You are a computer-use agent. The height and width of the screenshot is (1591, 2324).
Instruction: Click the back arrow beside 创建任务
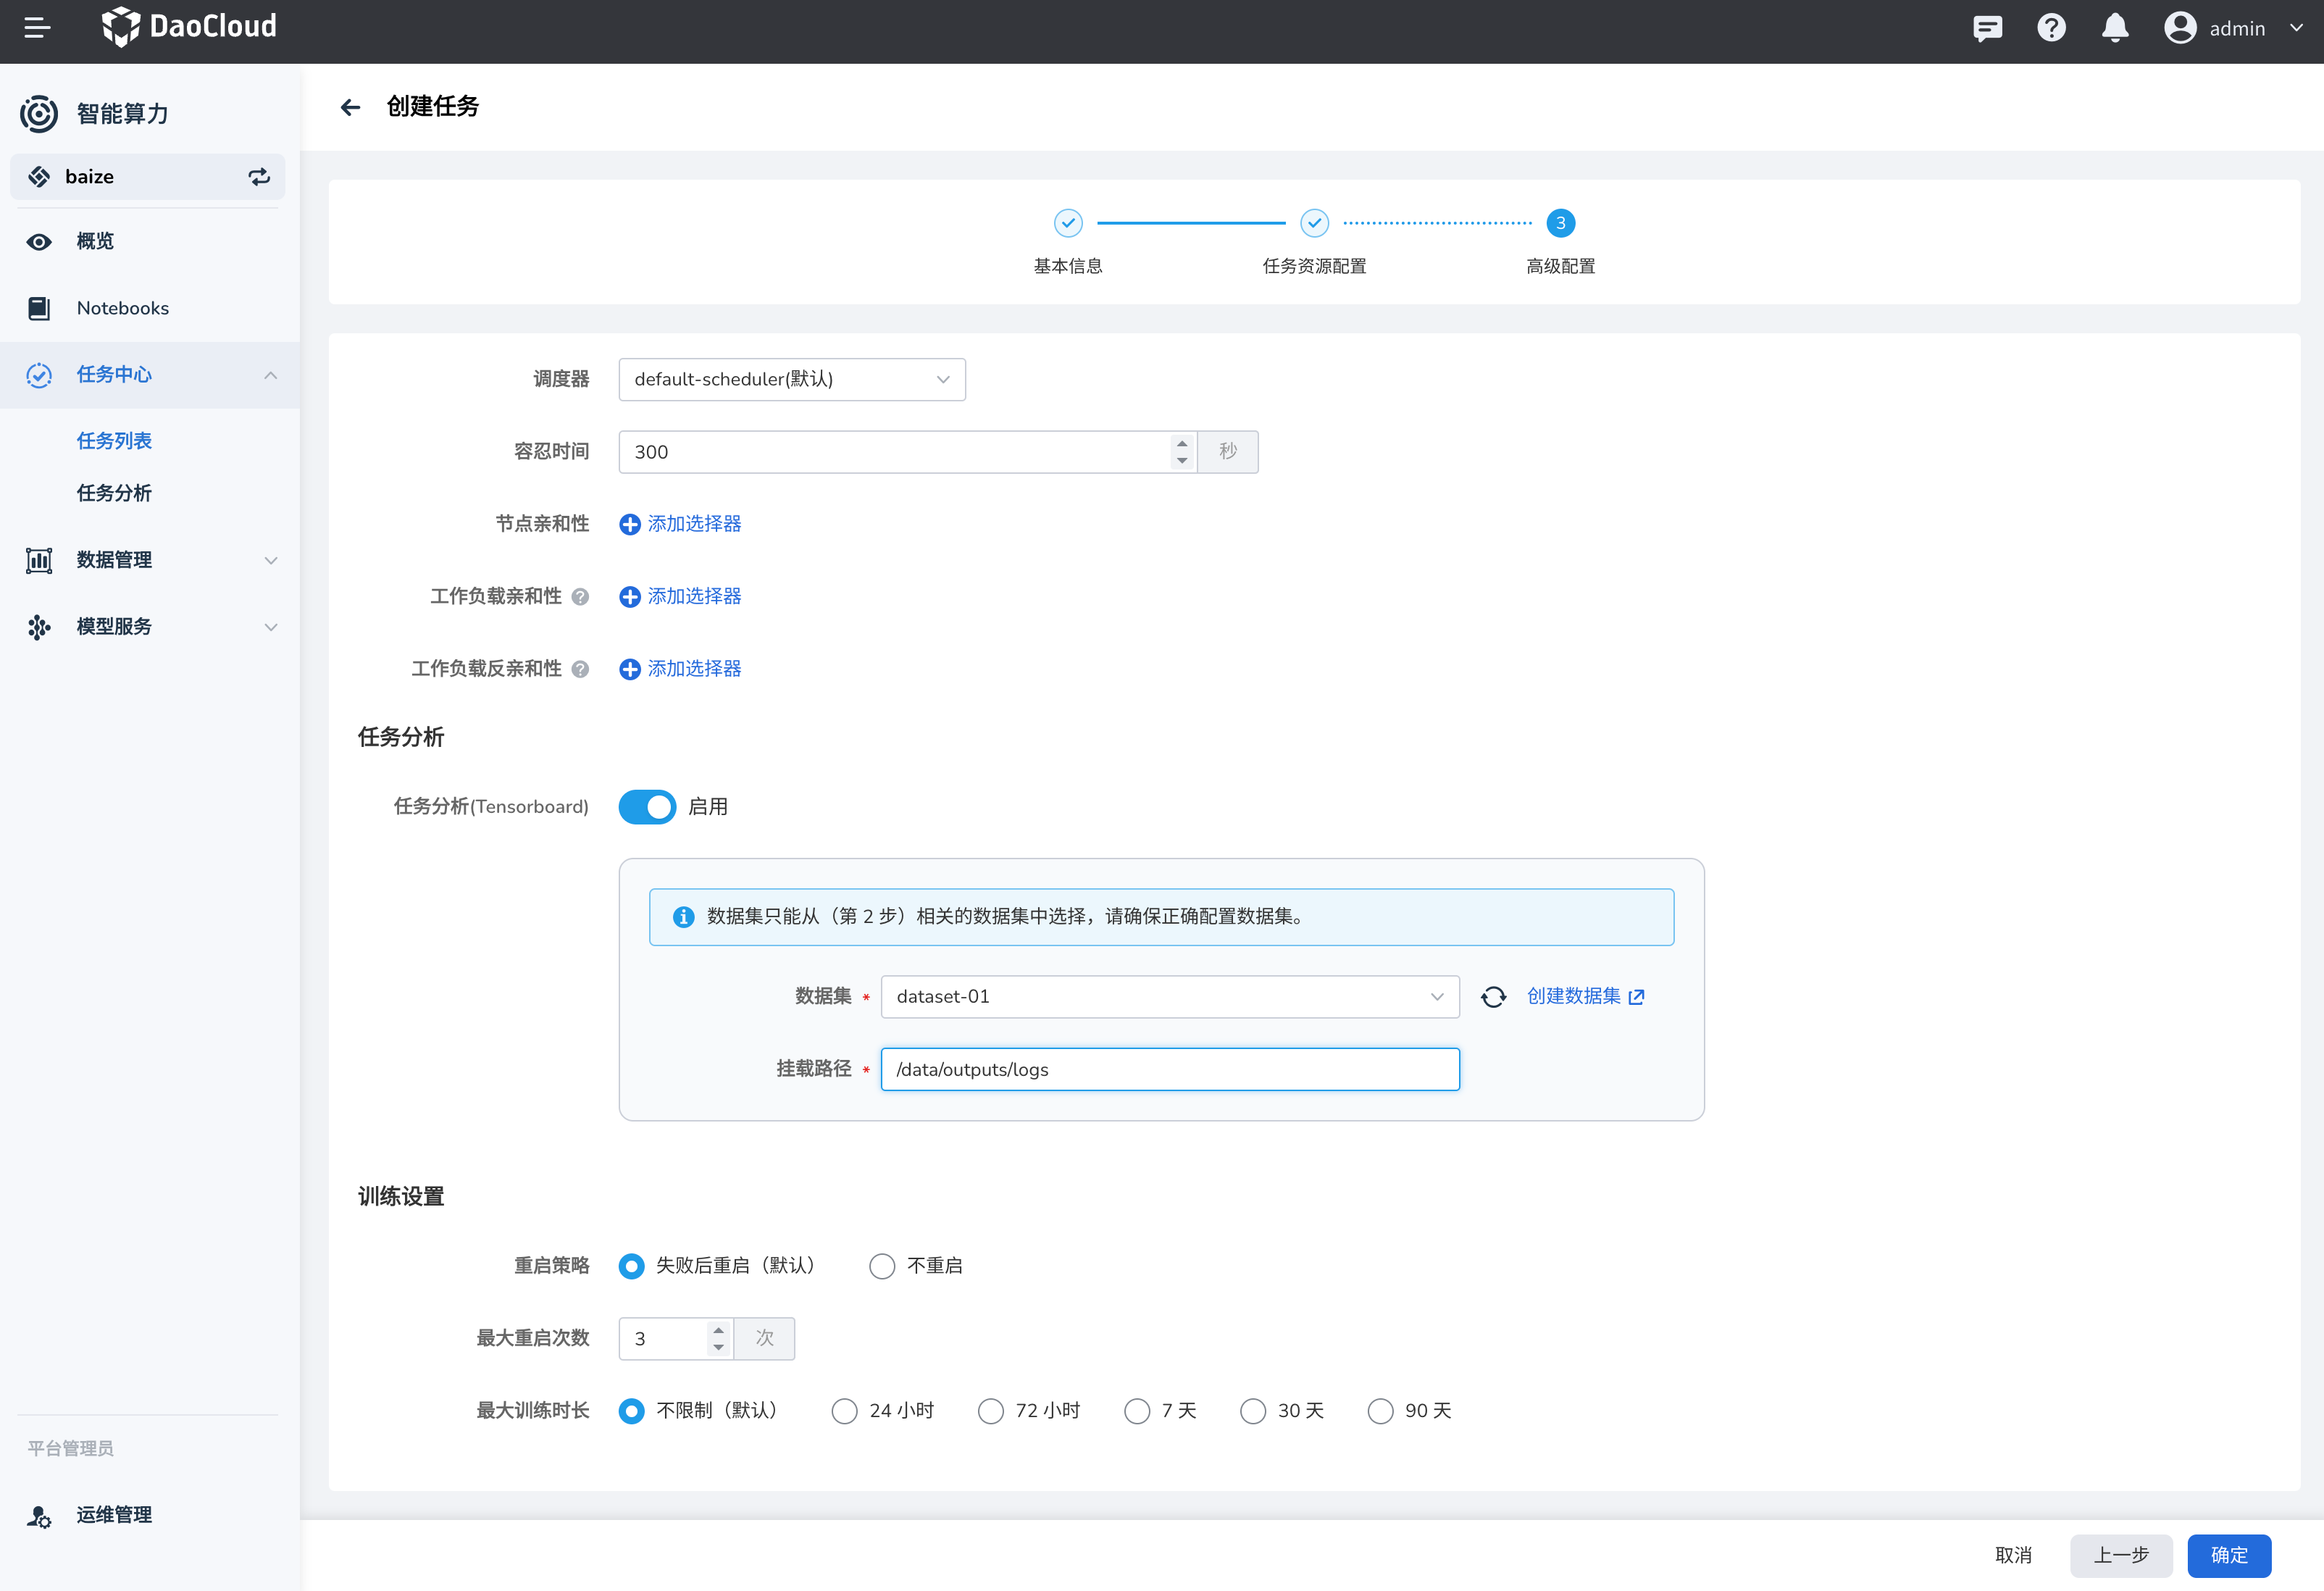[351, 107]
